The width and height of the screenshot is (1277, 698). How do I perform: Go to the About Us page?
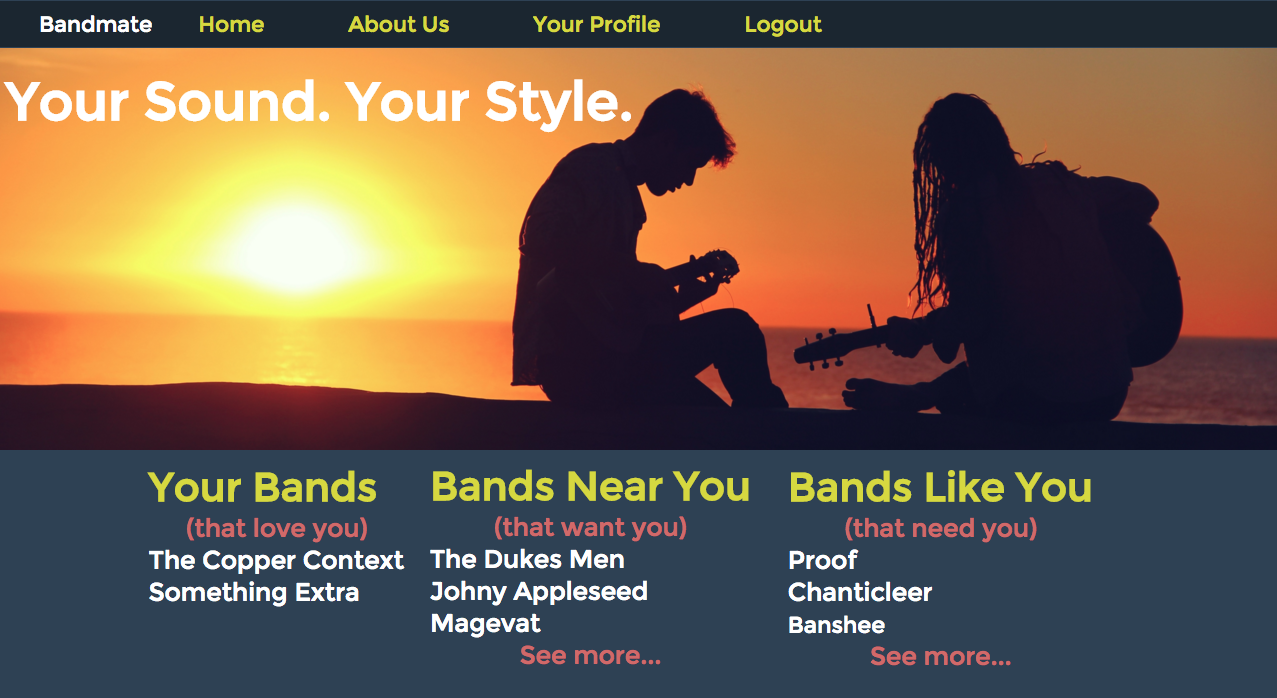[398, 24]
